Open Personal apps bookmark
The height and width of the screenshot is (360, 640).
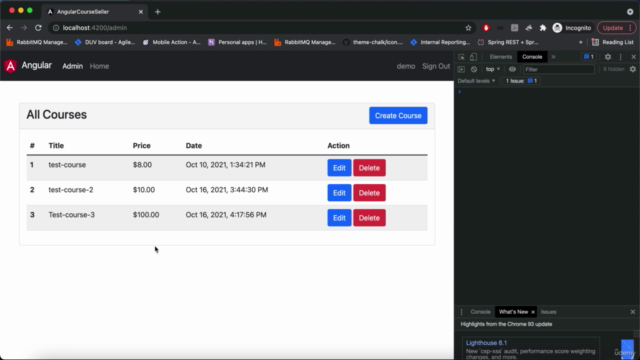pyautogui.click(x=238, y=42)
